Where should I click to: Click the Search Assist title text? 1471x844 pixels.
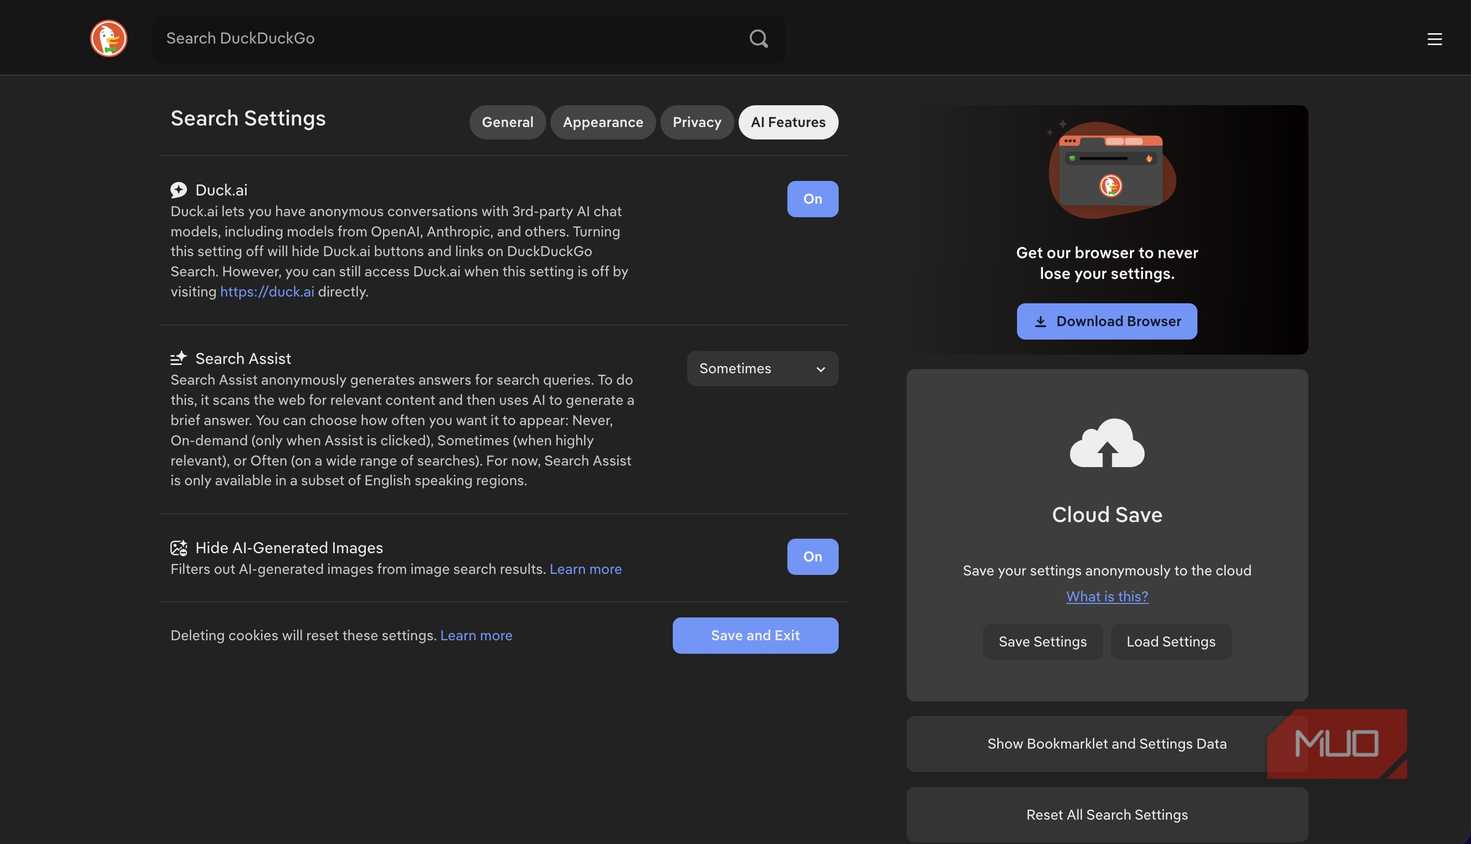(243, 359)
